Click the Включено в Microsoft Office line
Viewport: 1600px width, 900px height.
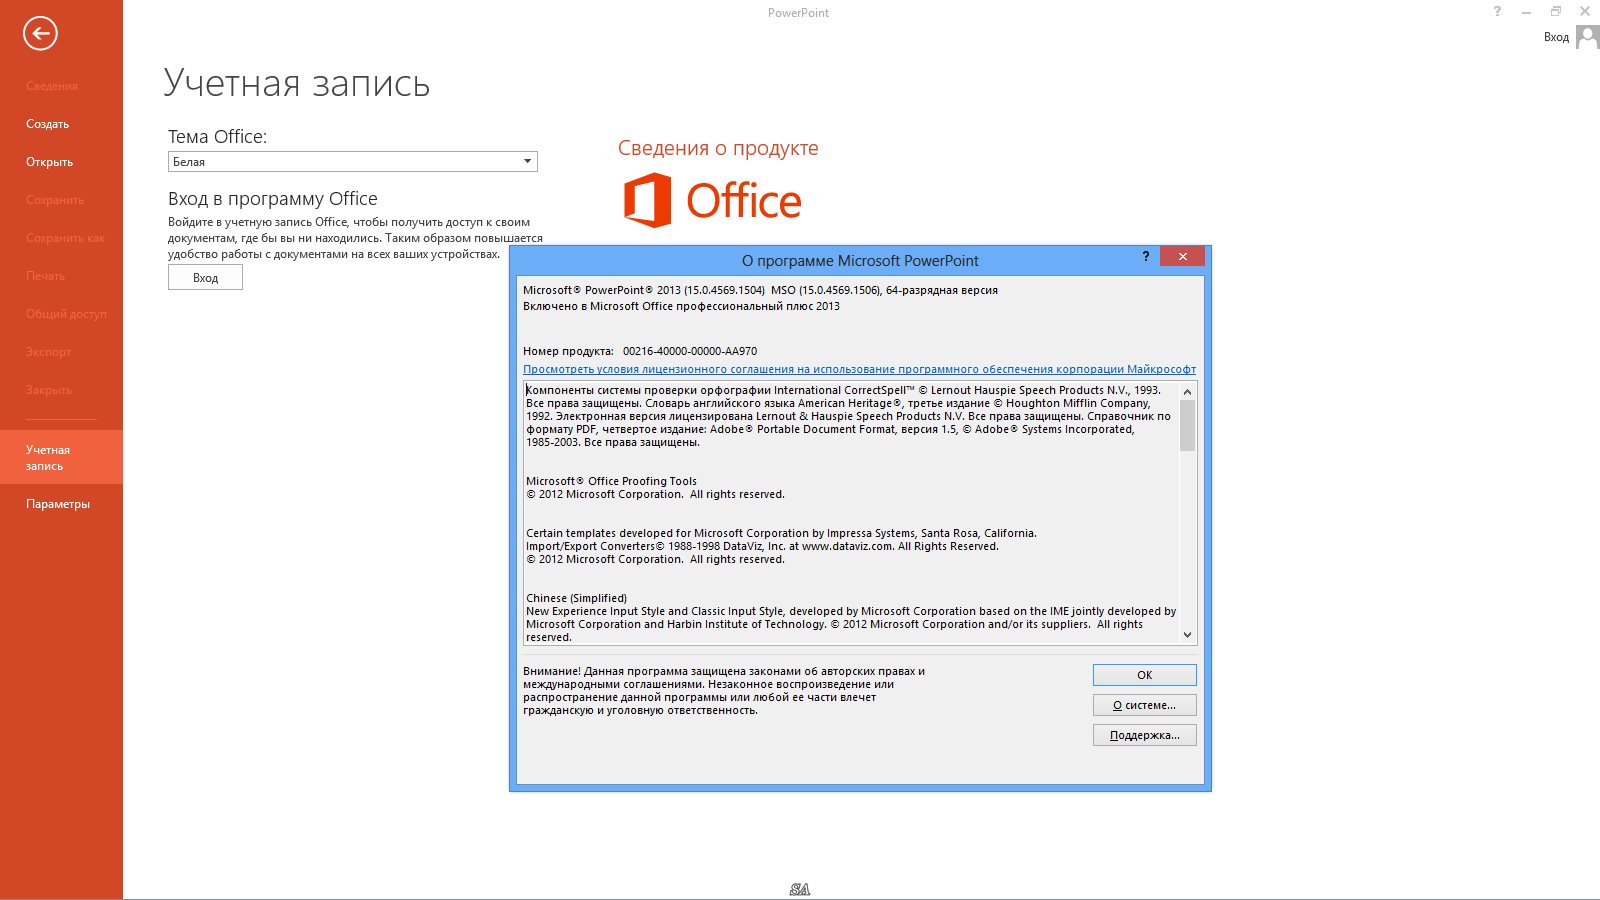(x=681, y=306)
